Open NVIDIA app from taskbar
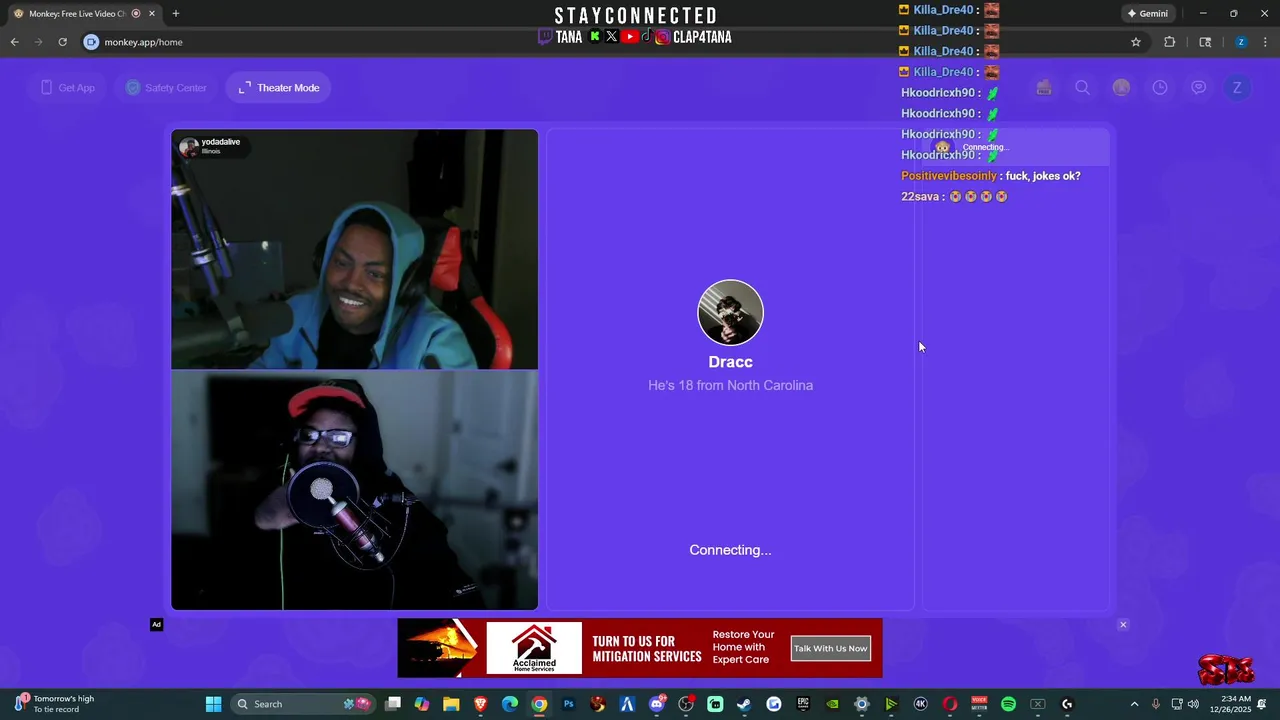The image size is (1280, 720). pos(832,704)
